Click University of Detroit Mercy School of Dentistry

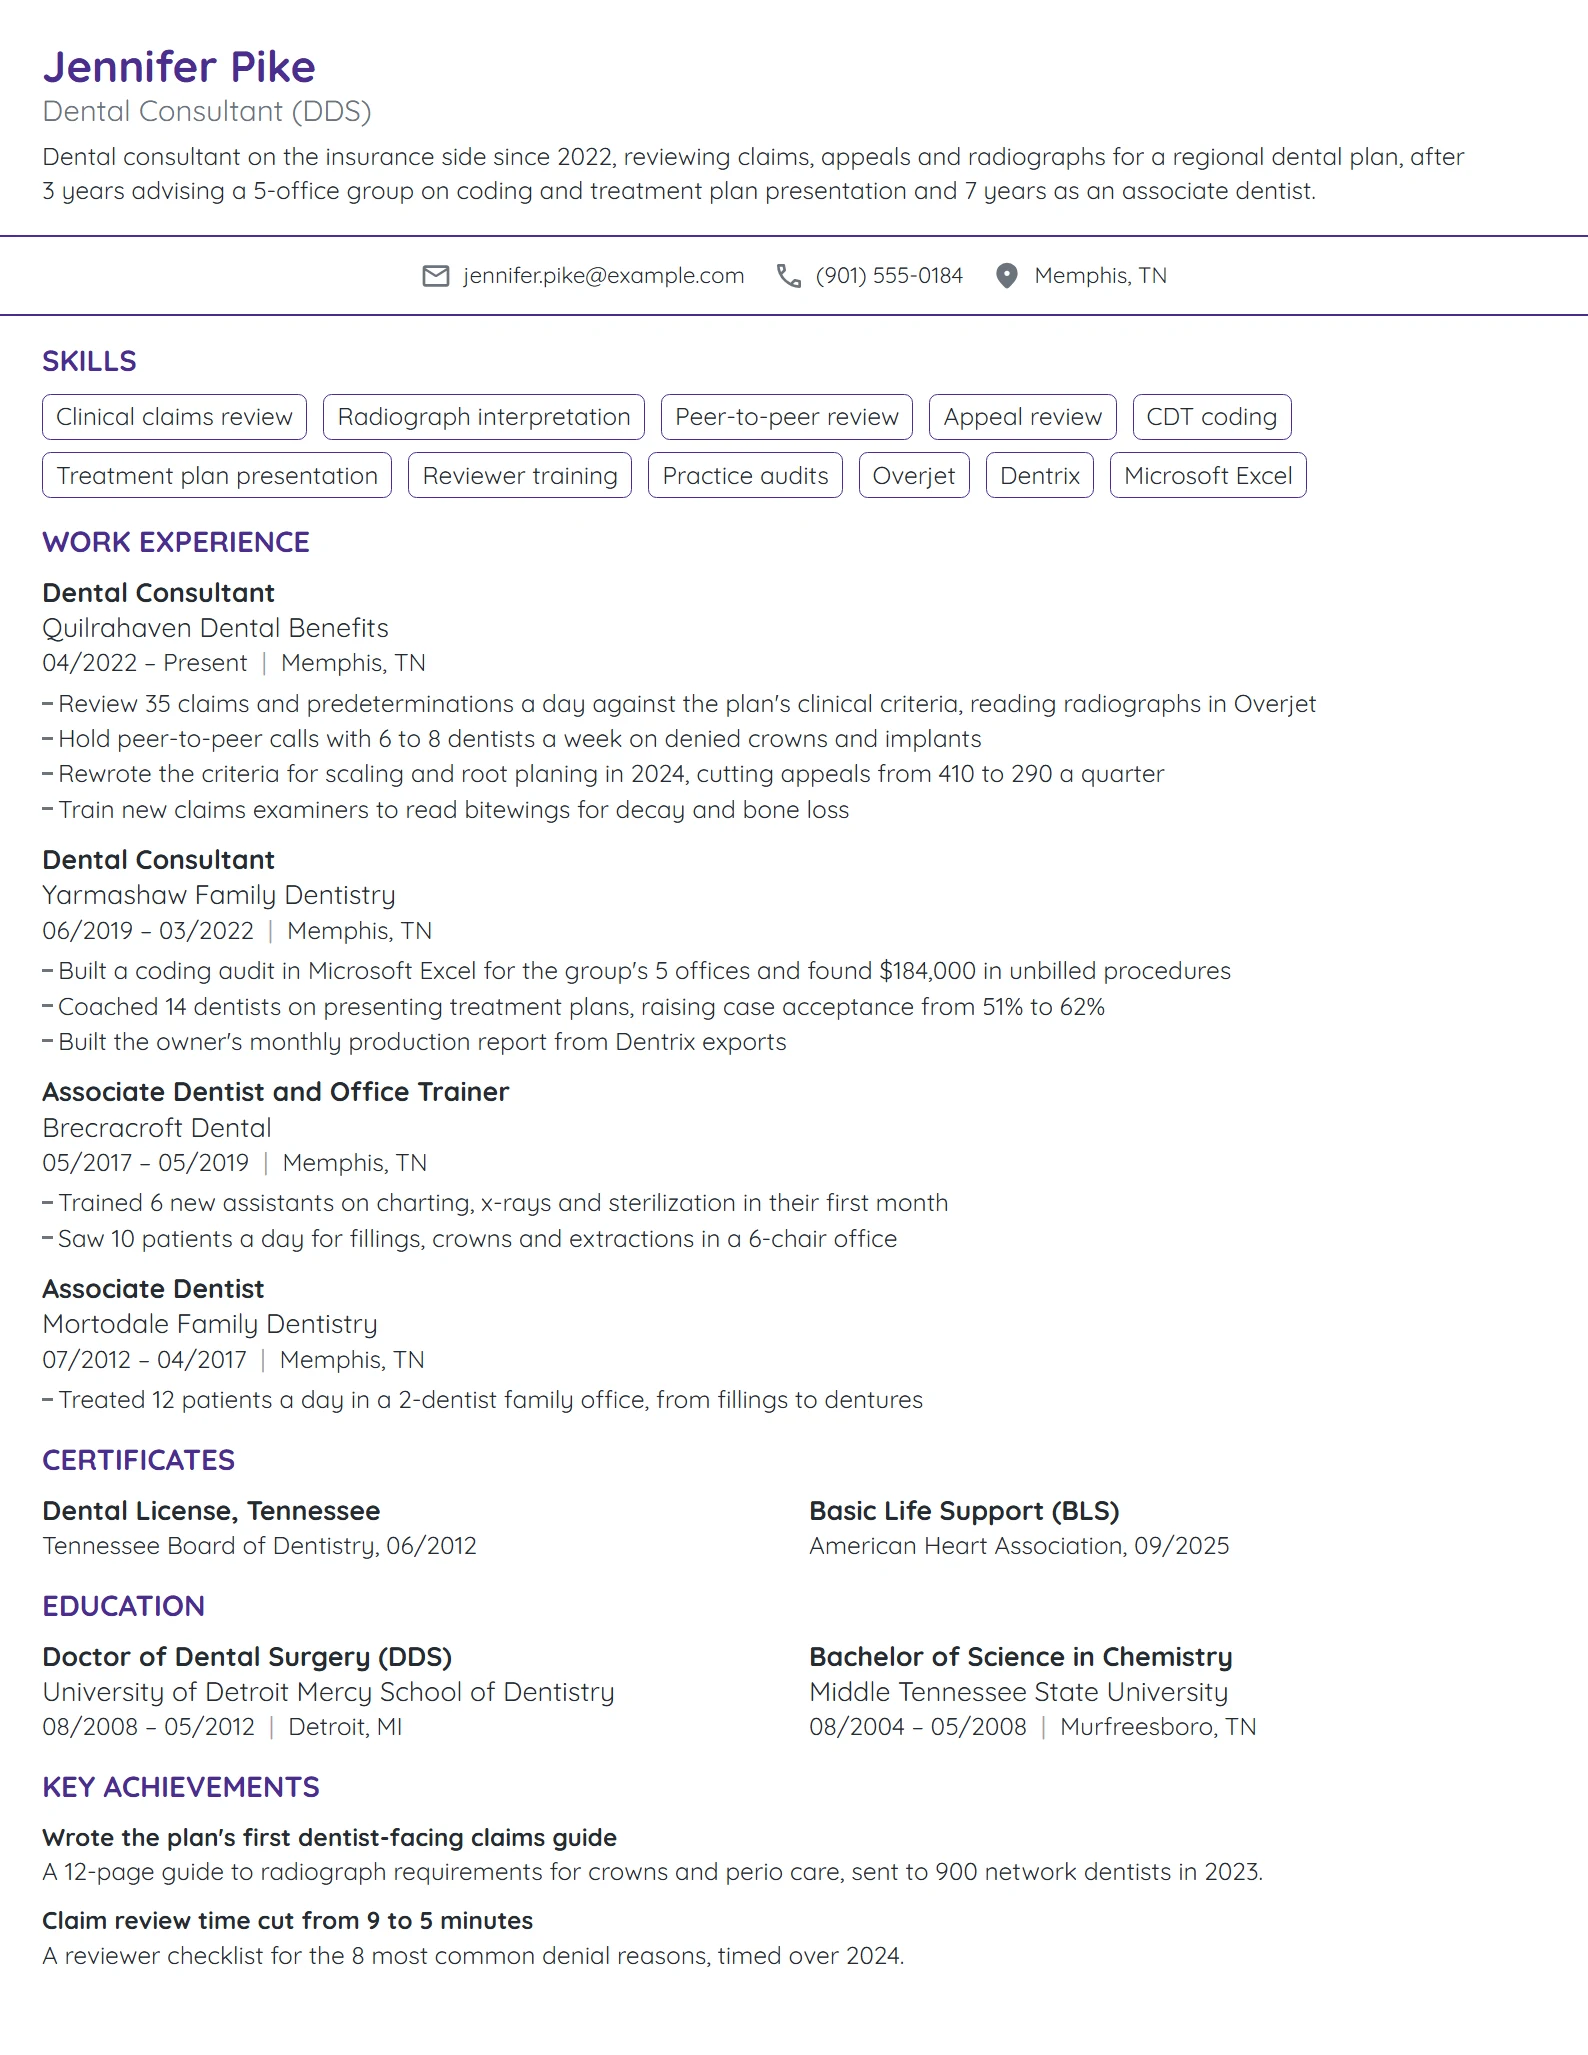coord(328,1692)
